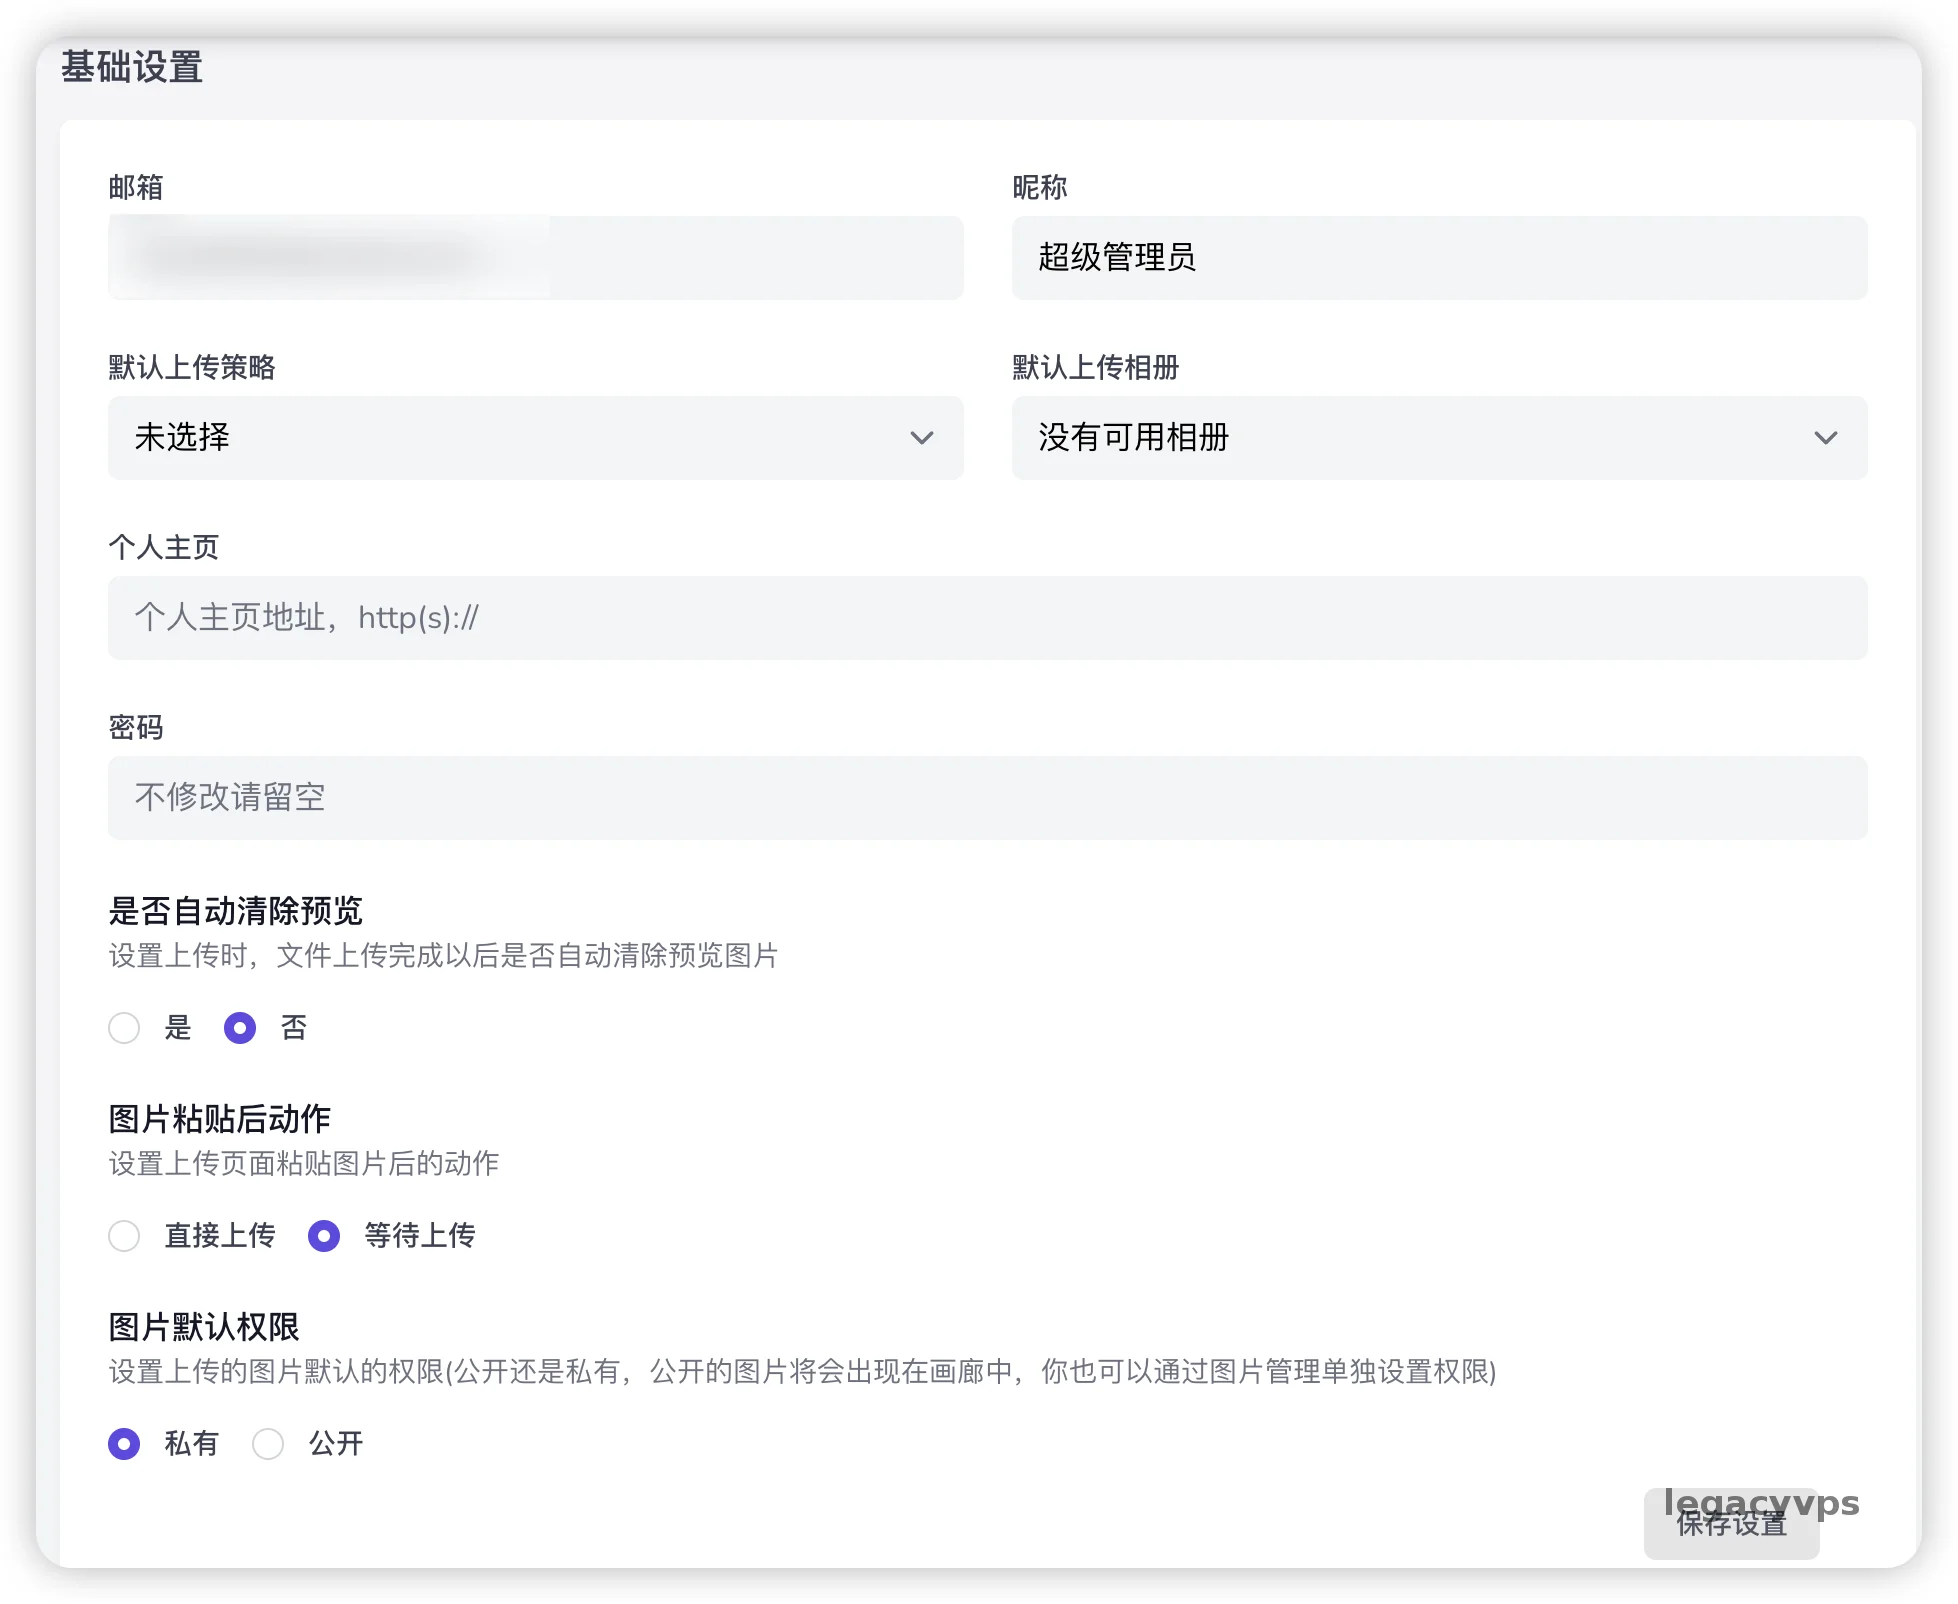This screenshot has width=1958, height=1604.
Task: Choose 等待上传 for paste action
Action: [323, 1236]
